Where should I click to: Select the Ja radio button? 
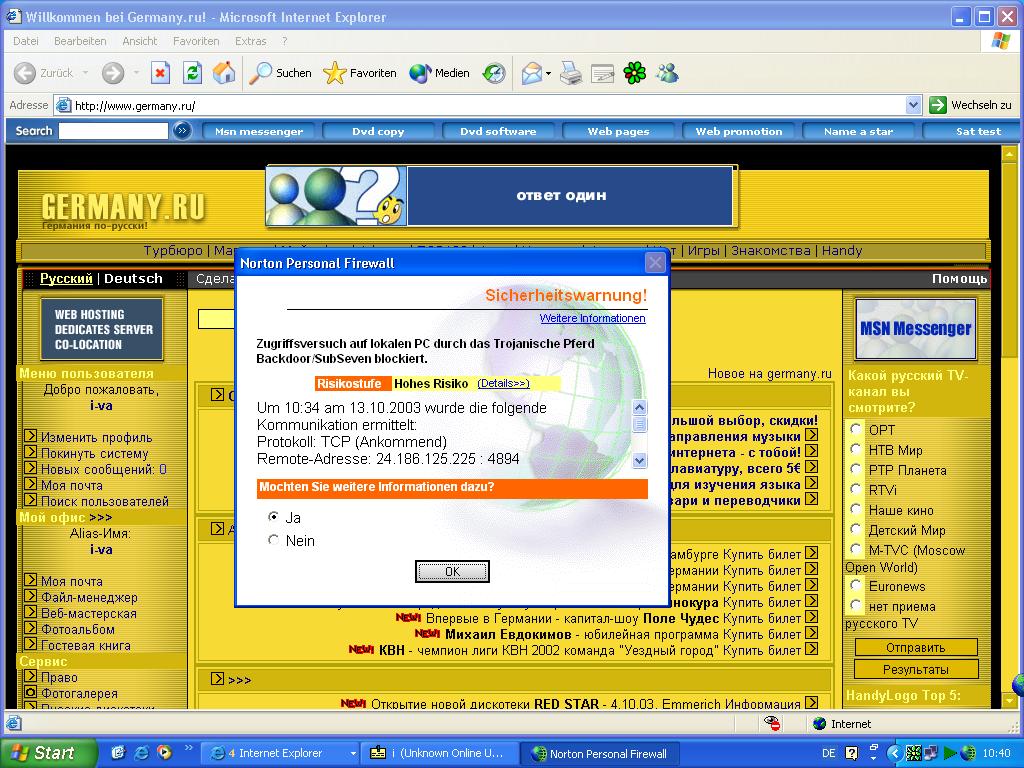(x=274, y=517)
